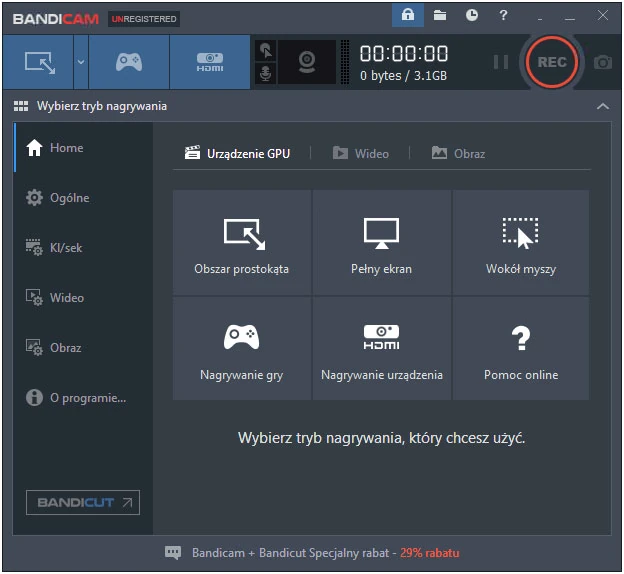This screenshot has width=624, height=574.
Task: Click the UNREGISTERED badge
Action: (144, 19)
